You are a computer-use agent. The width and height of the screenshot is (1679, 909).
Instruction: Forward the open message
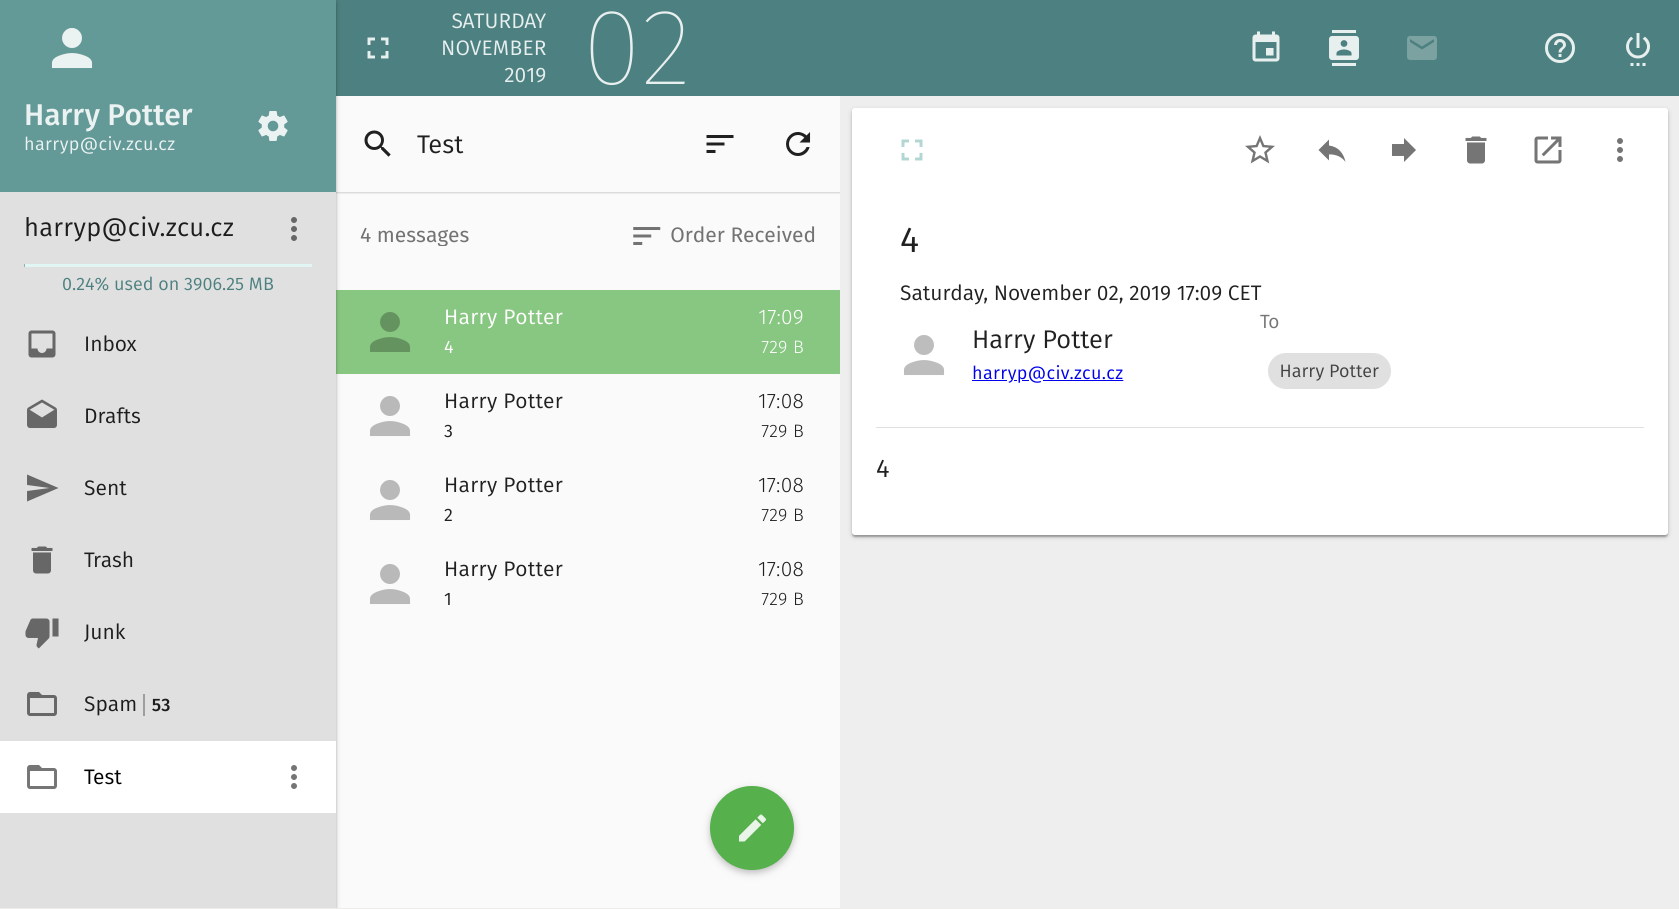pyautogui.click(x=1403, y=151)
